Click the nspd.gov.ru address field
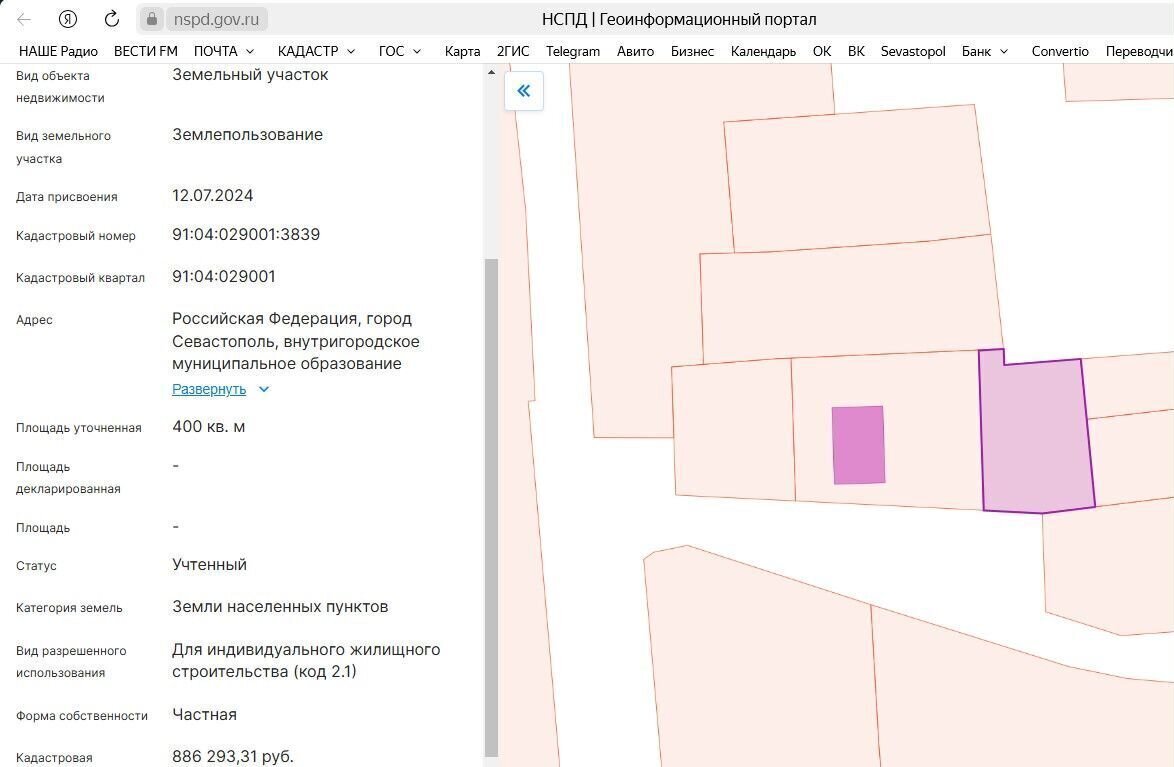 coord(216,19)
